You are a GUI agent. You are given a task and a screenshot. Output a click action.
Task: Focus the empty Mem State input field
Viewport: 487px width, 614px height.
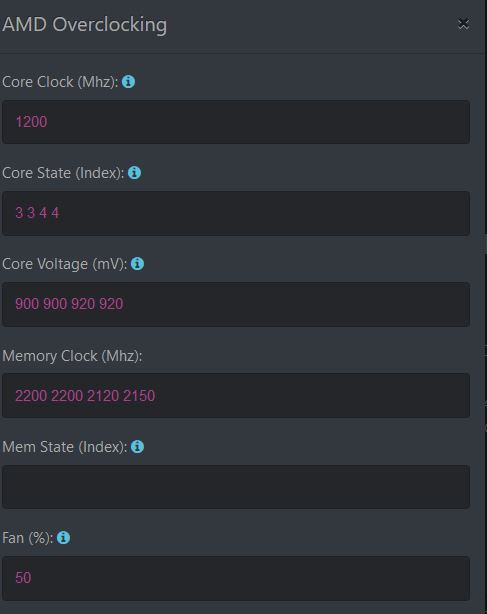pyautogui.click(x=236, y=487)
